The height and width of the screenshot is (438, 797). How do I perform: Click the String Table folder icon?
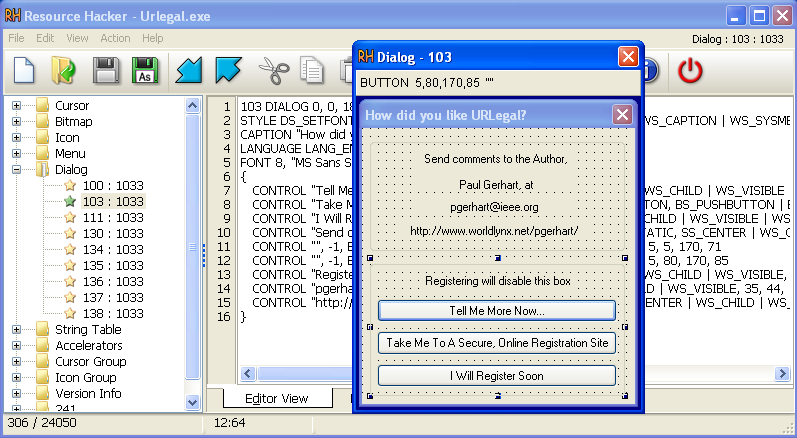click(x=43, y=329)
